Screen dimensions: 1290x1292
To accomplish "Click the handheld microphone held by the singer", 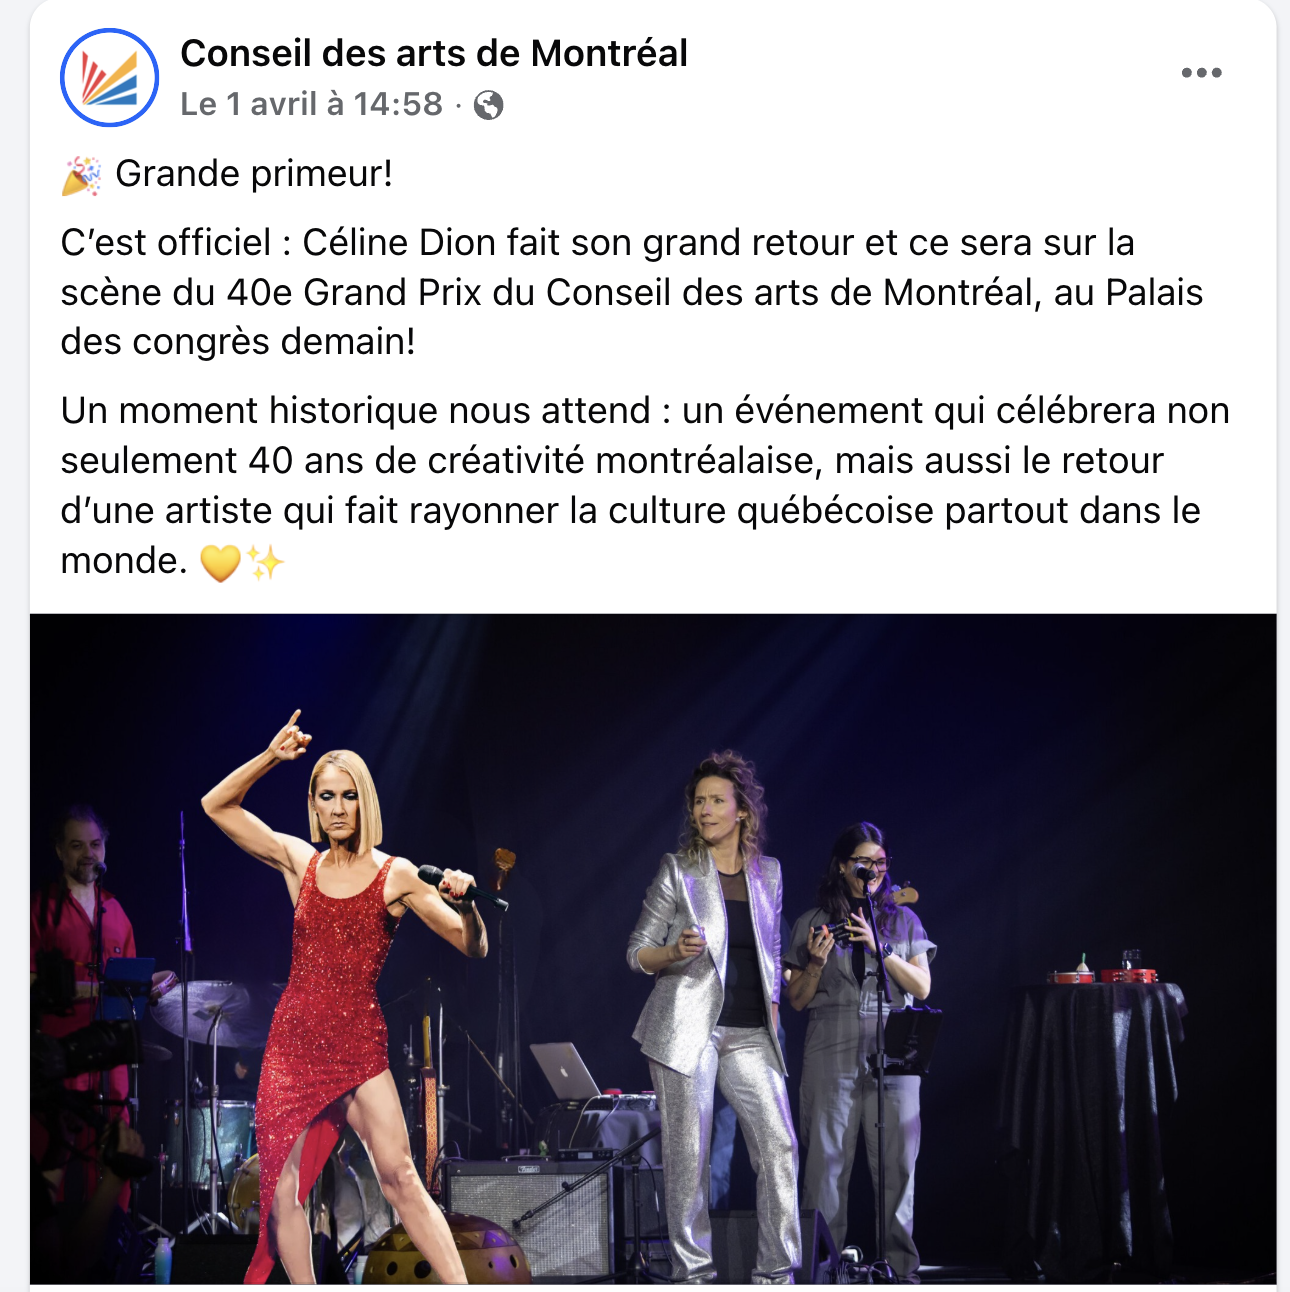I will [462, 887].
